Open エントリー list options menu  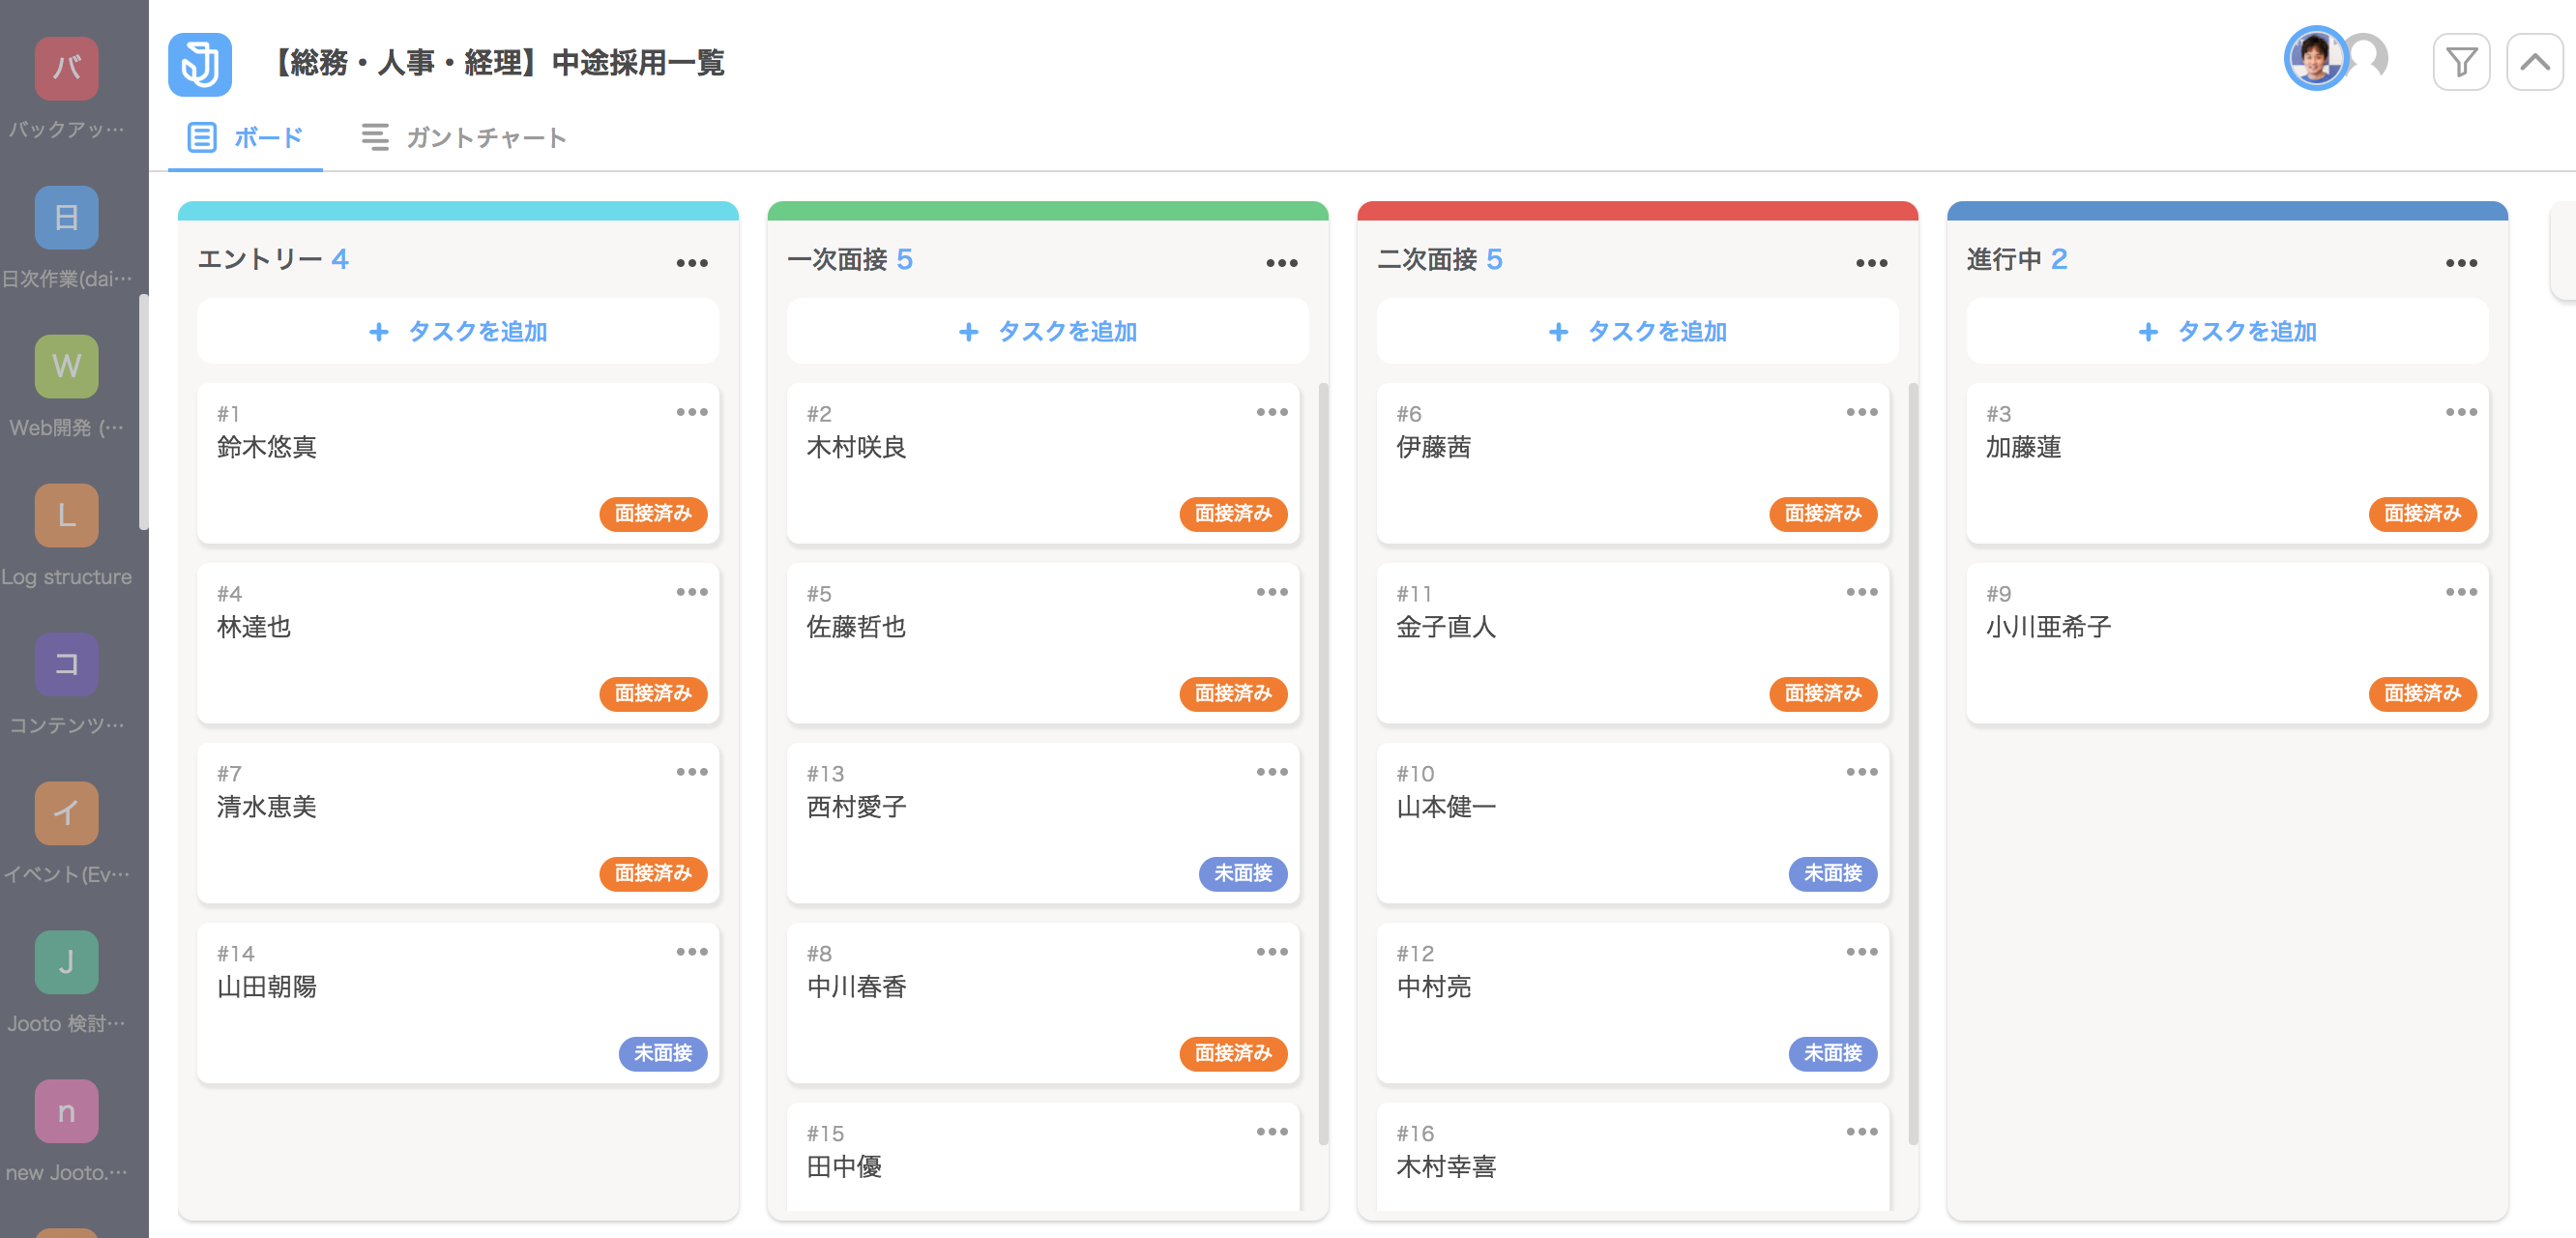pyautogui.click(x=692, y=263)
